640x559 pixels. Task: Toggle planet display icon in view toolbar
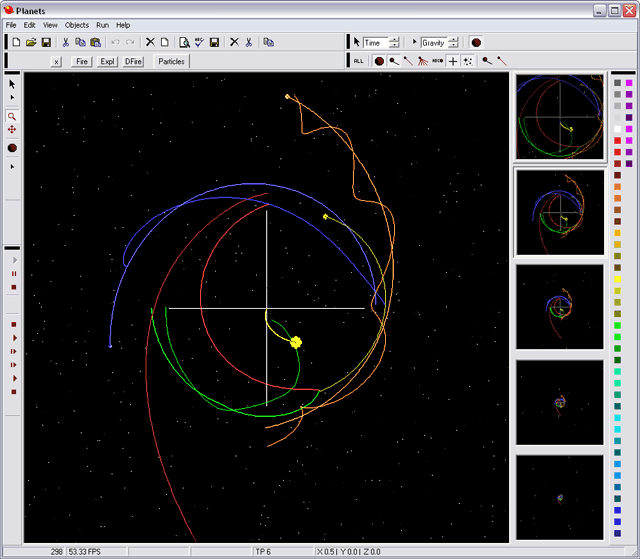[379, 61]
